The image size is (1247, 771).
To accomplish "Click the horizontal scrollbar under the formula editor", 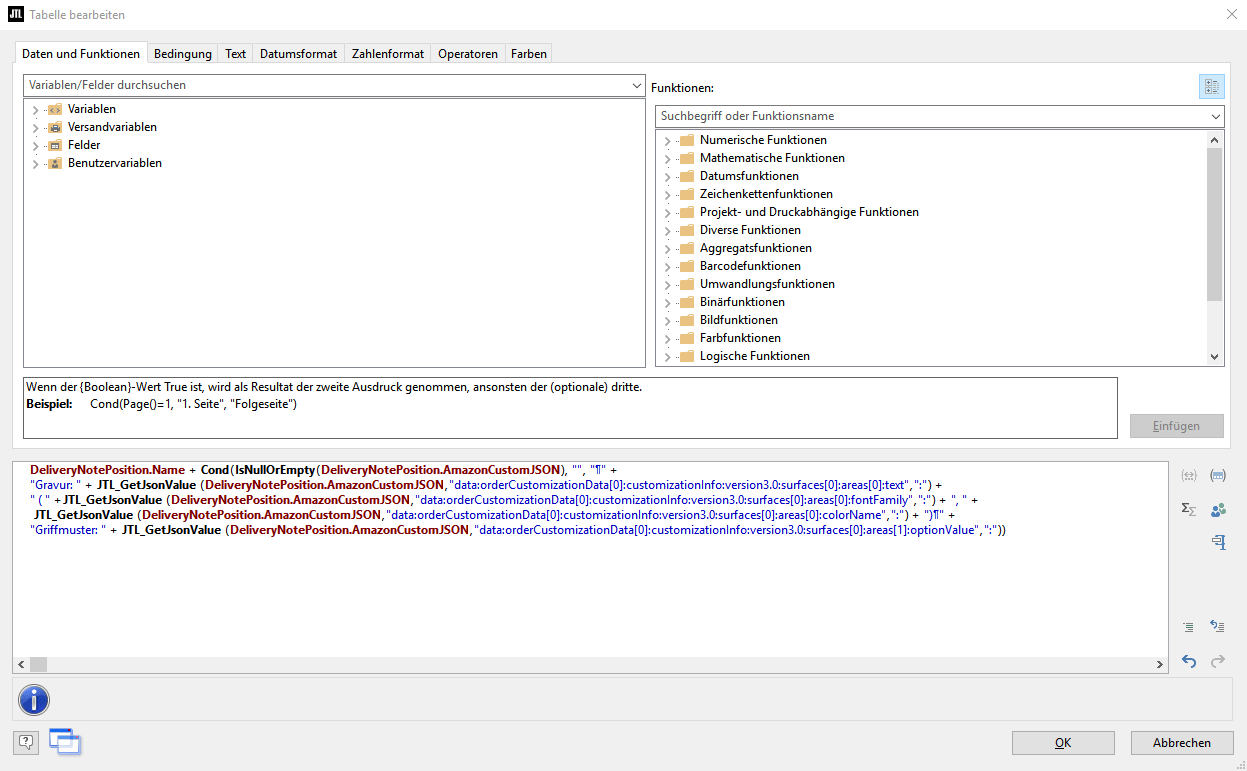I will pyautogui.click(x=590, y=665).
